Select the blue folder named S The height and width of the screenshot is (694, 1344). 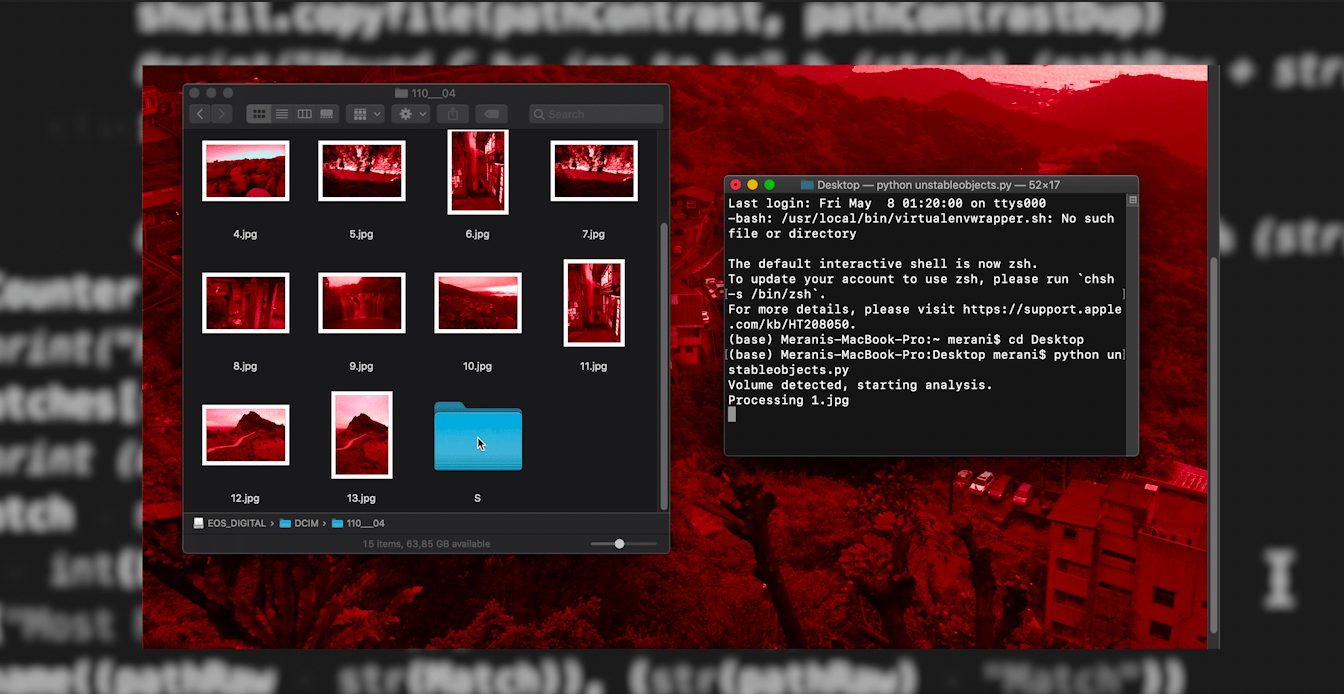477,436
